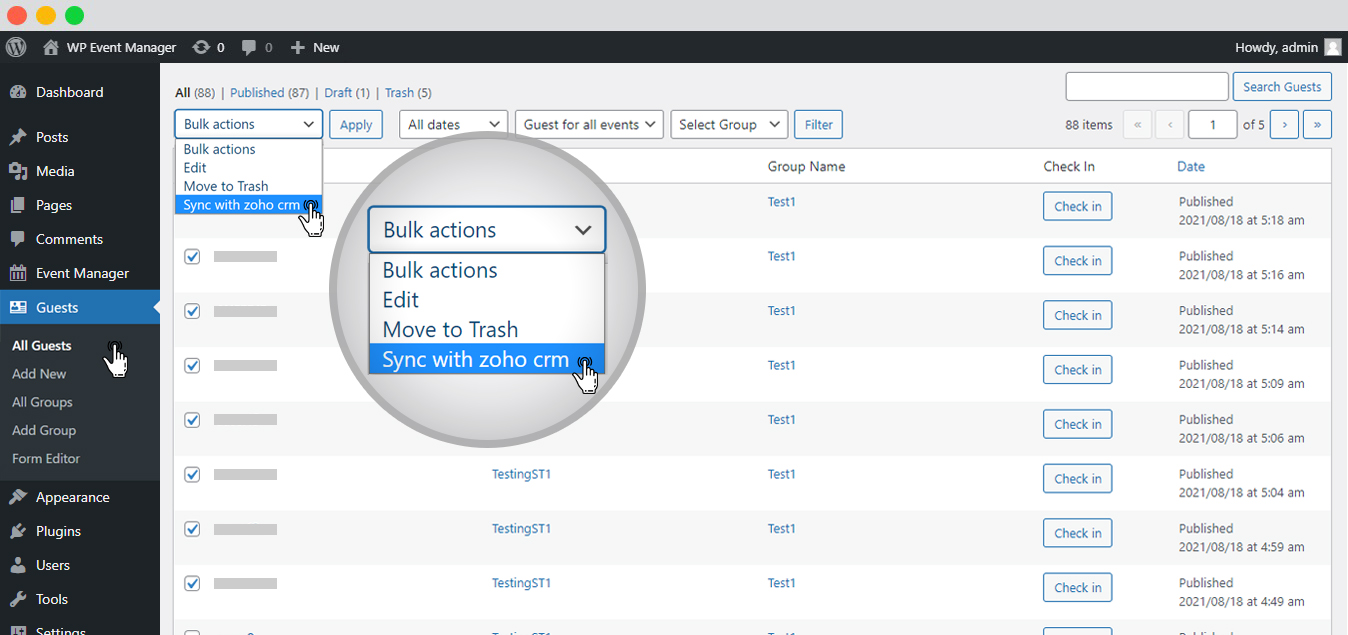Choose Edit in bulk actions list
Image resolution: width=1348 pixels, height=635 pixels.
[x=248, y=167]
